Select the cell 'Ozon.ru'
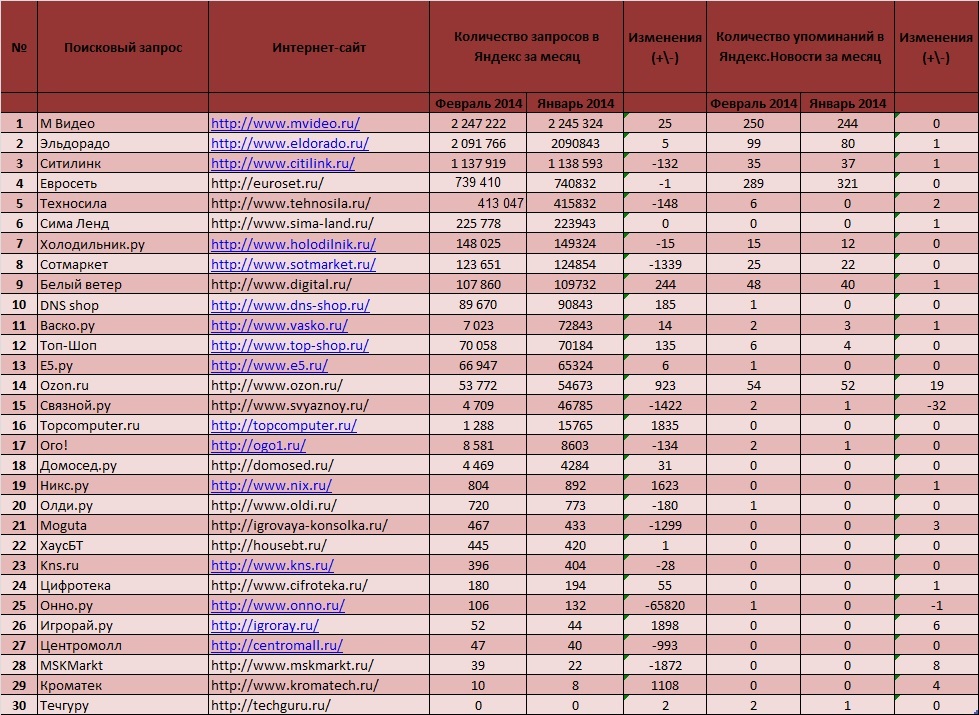Image resolution: width=979 pixels, height=715 pixels. coord(123,385)
